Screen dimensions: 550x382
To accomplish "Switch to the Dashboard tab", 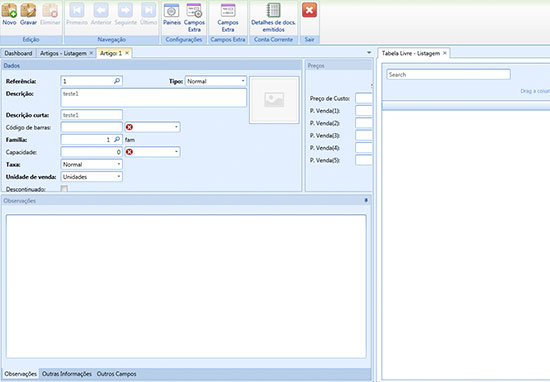I will coord(18,53).
